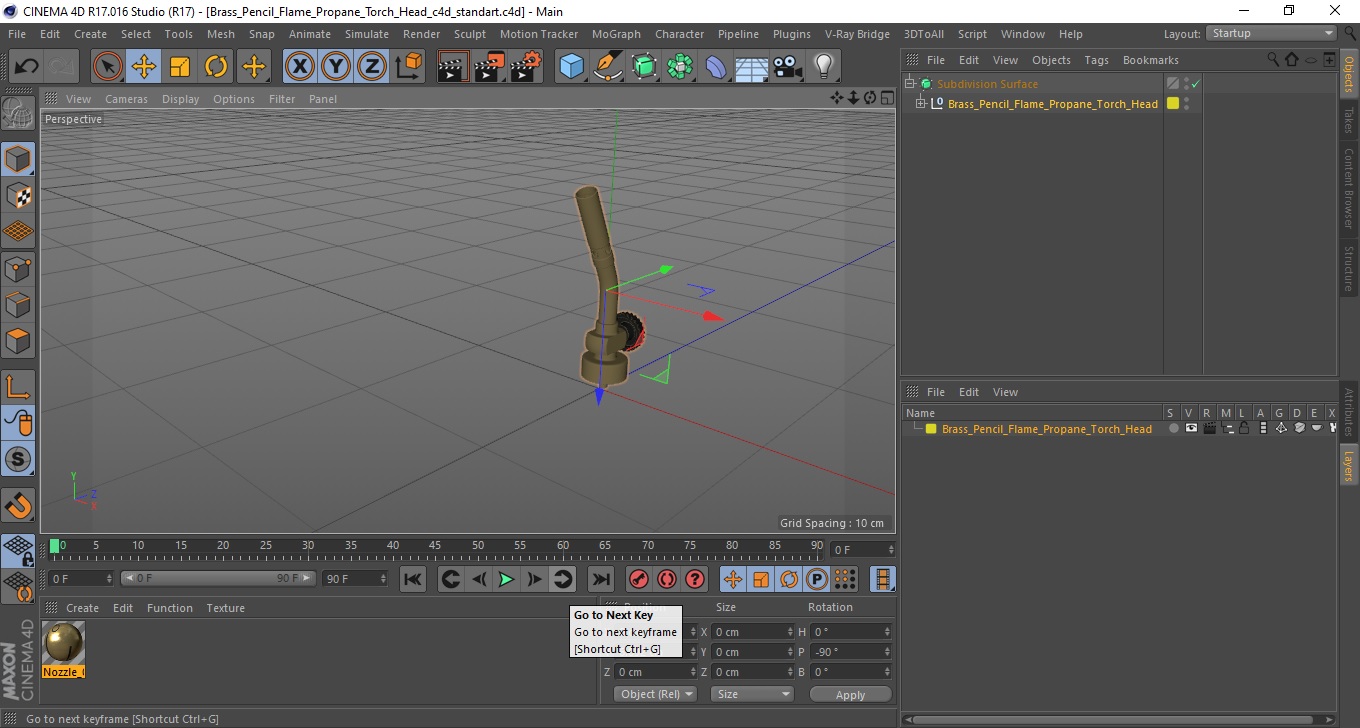Screen dimensions: 1360x728
Task: Toggle the Subdivision Surface enable checkmark
Action: [x=1195, y=84]
